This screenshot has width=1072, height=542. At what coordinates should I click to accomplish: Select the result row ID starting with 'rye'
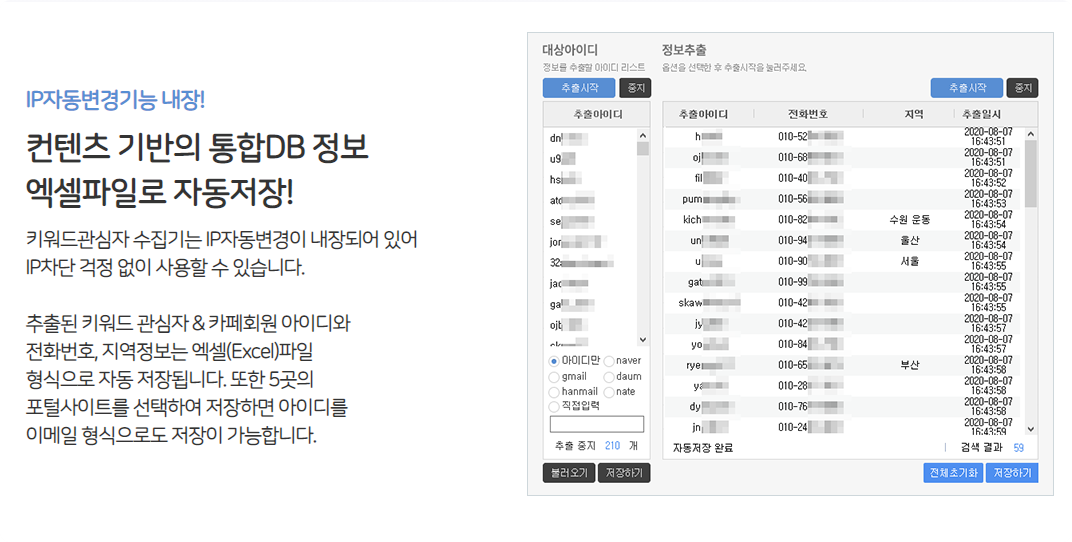pos(710,366)
